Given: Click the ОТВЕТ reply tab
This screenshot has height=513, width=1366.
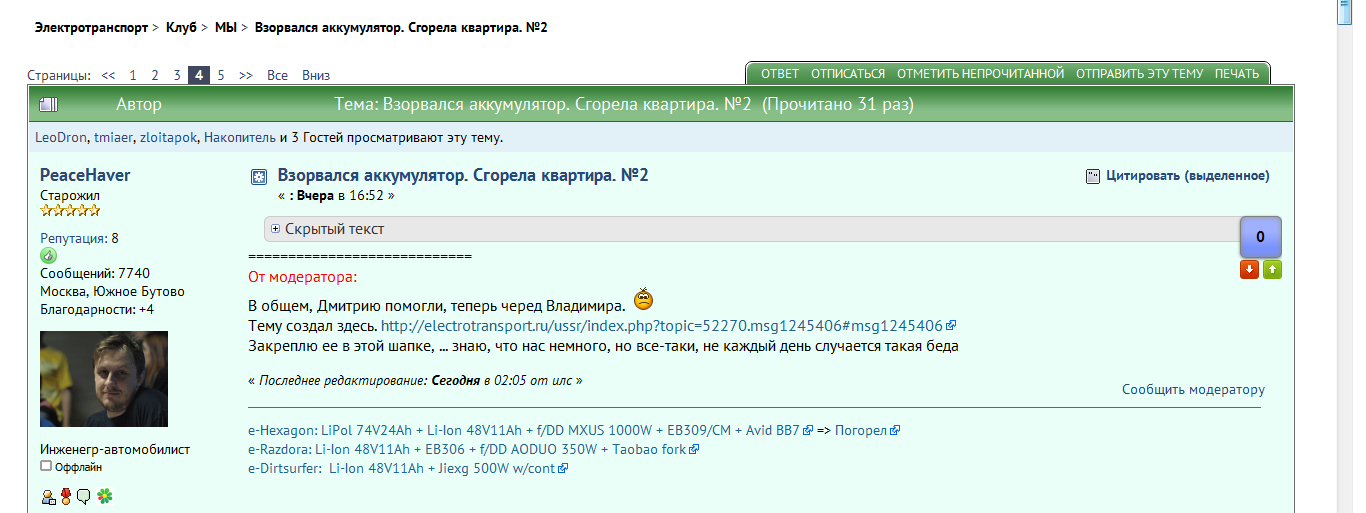Looking at the screenshot, I should point(779,74).
